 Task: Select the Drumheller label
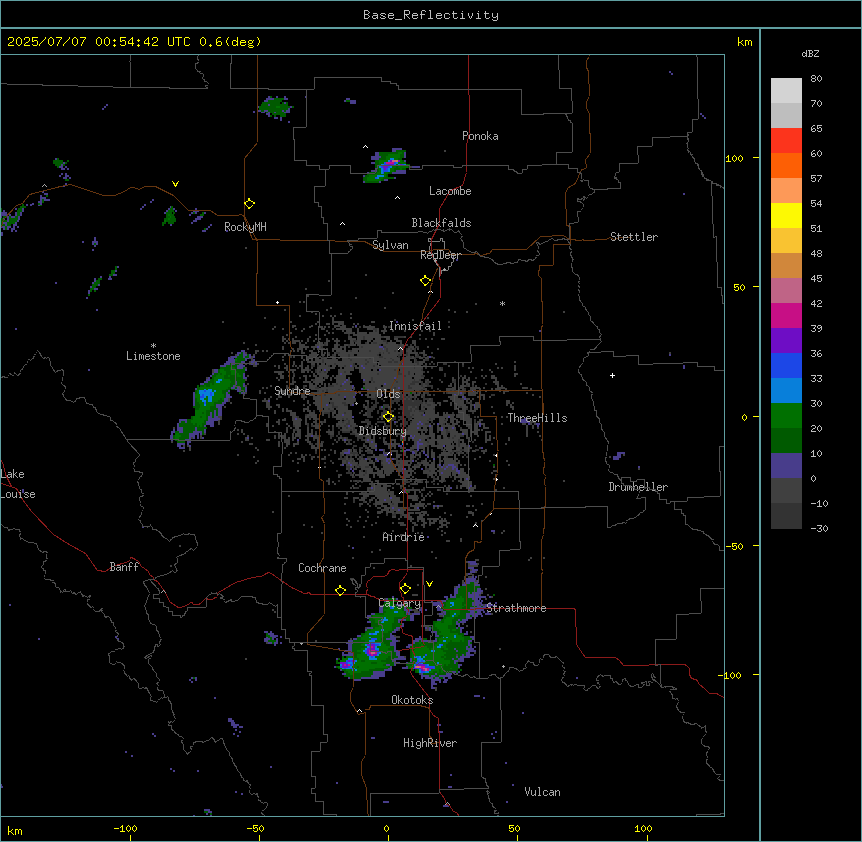pos(638,487)
